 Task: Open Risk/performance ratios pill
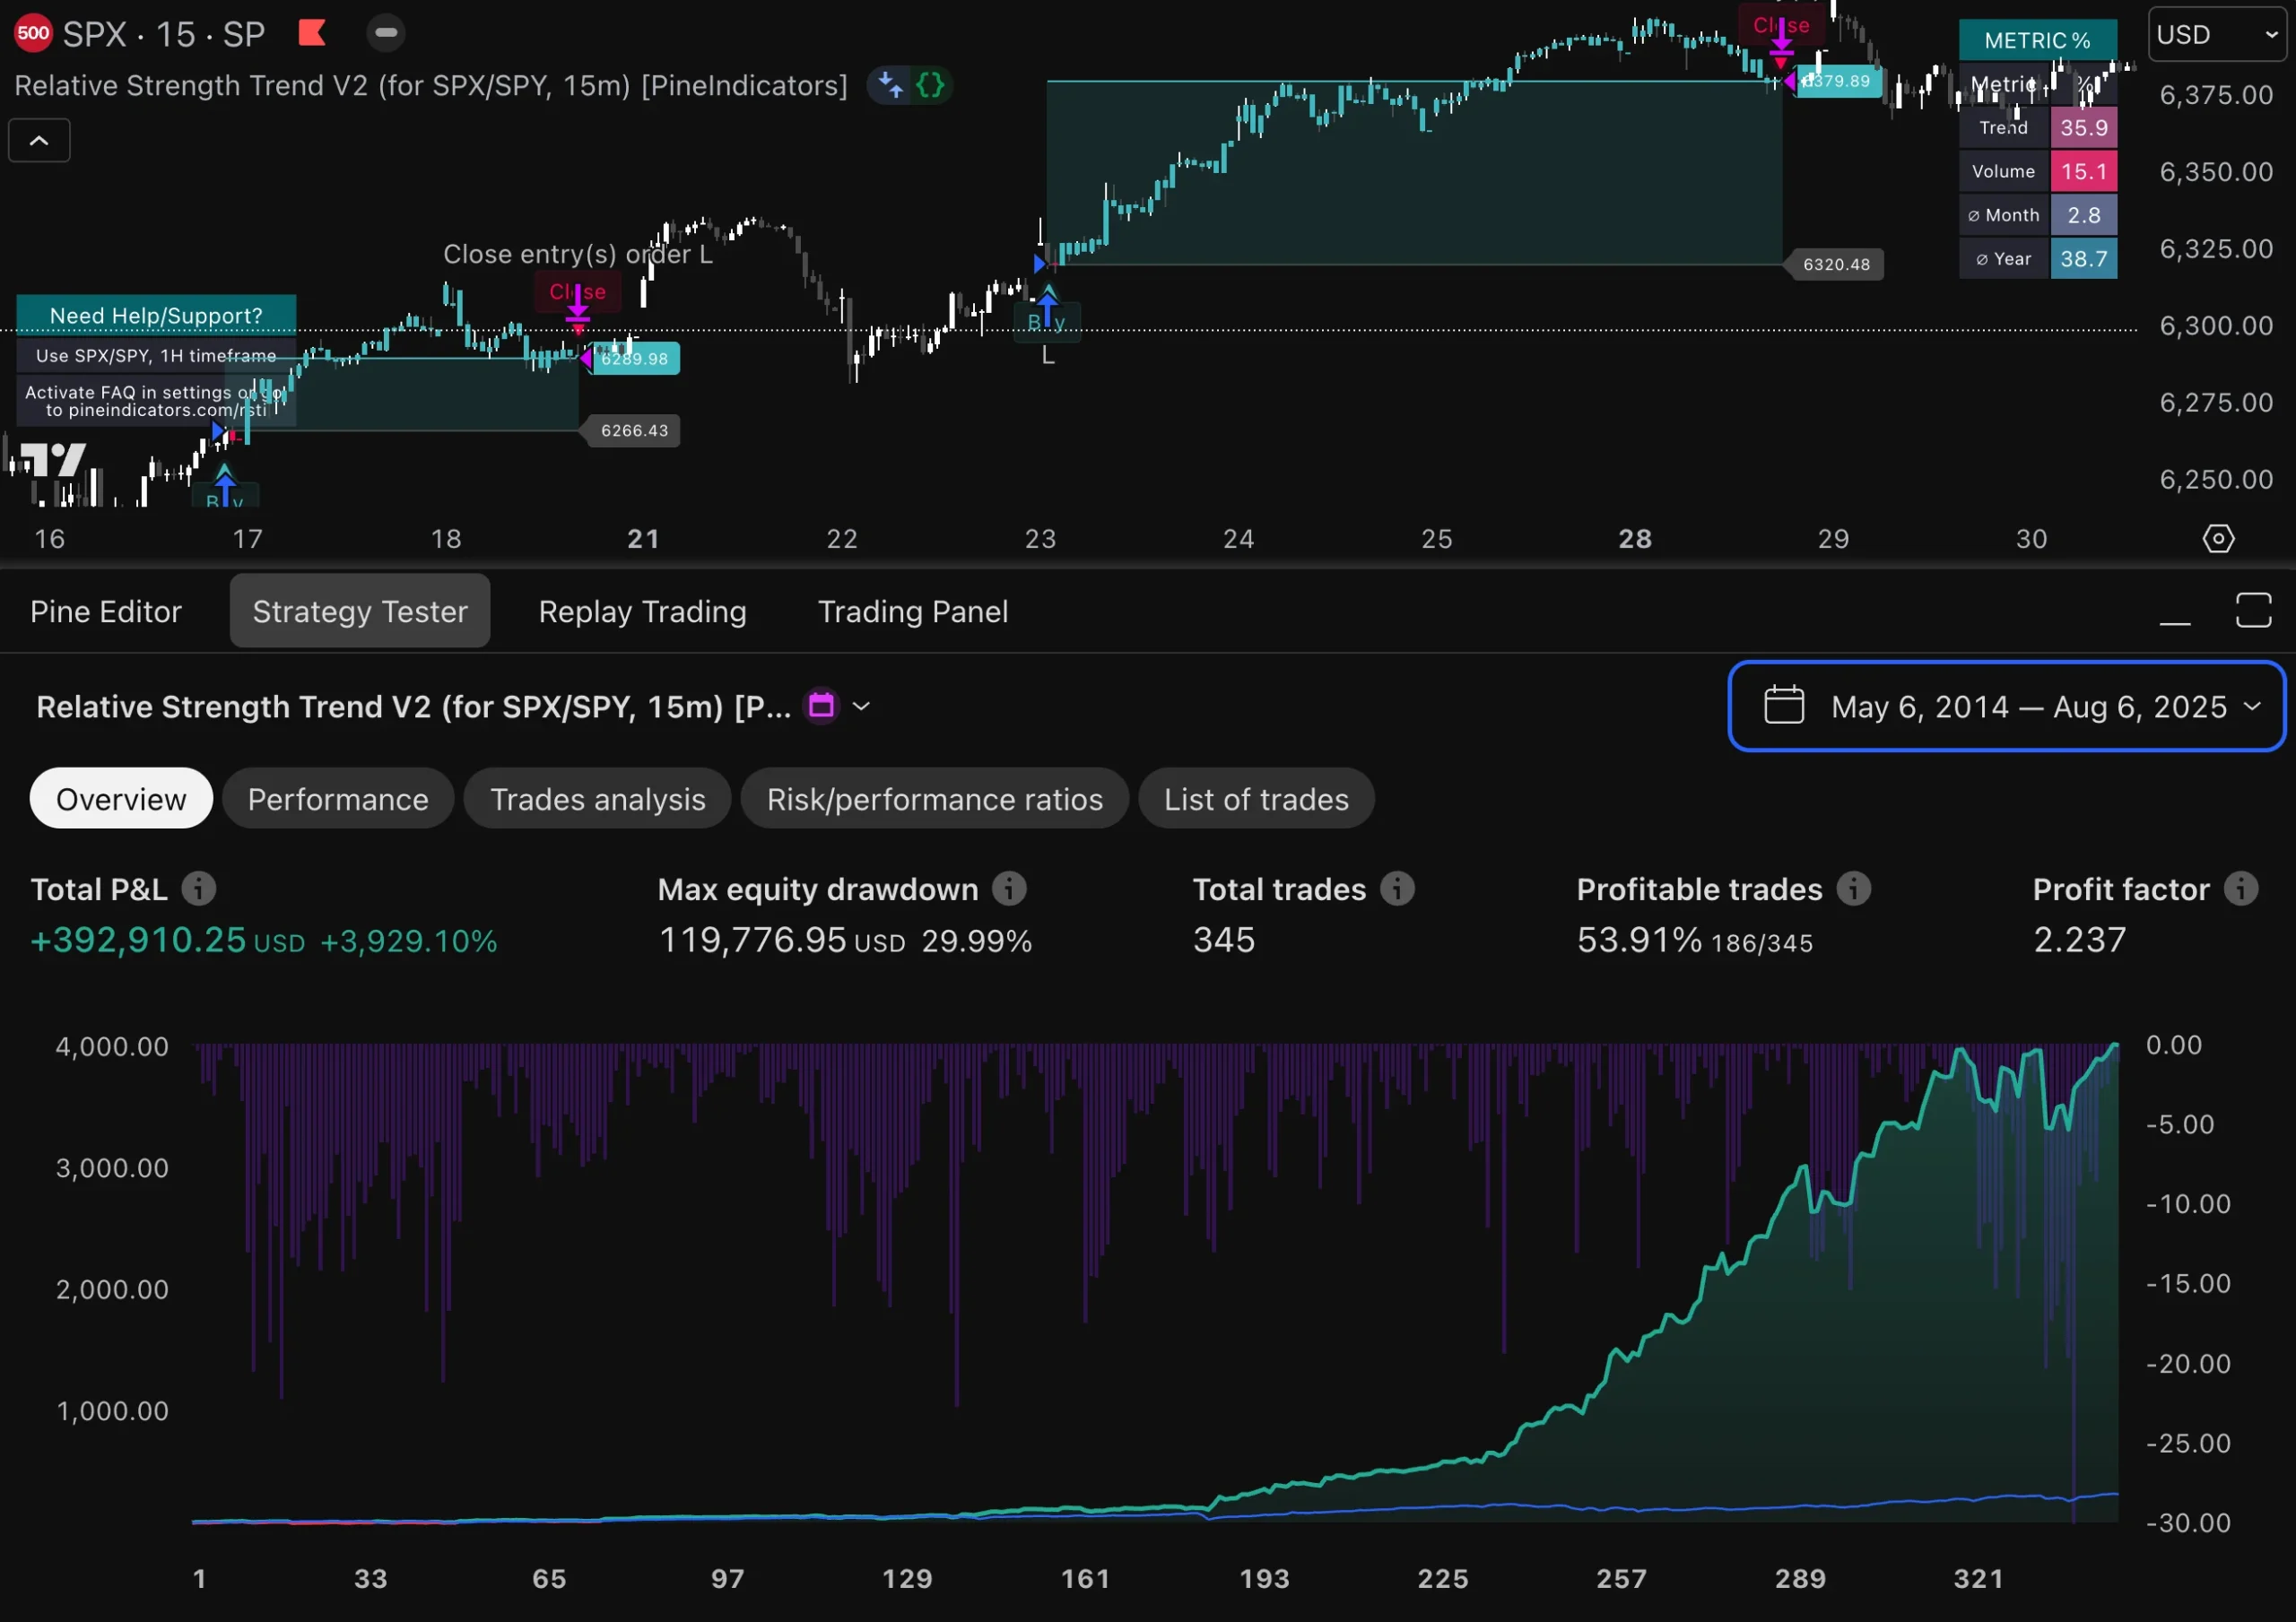coord(935,799)
